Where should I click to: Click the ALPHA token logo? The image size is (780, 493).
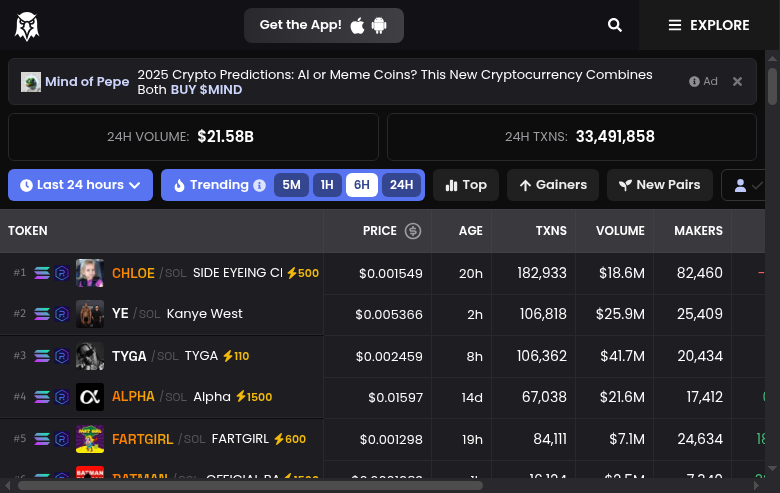[x=90, y=397]
